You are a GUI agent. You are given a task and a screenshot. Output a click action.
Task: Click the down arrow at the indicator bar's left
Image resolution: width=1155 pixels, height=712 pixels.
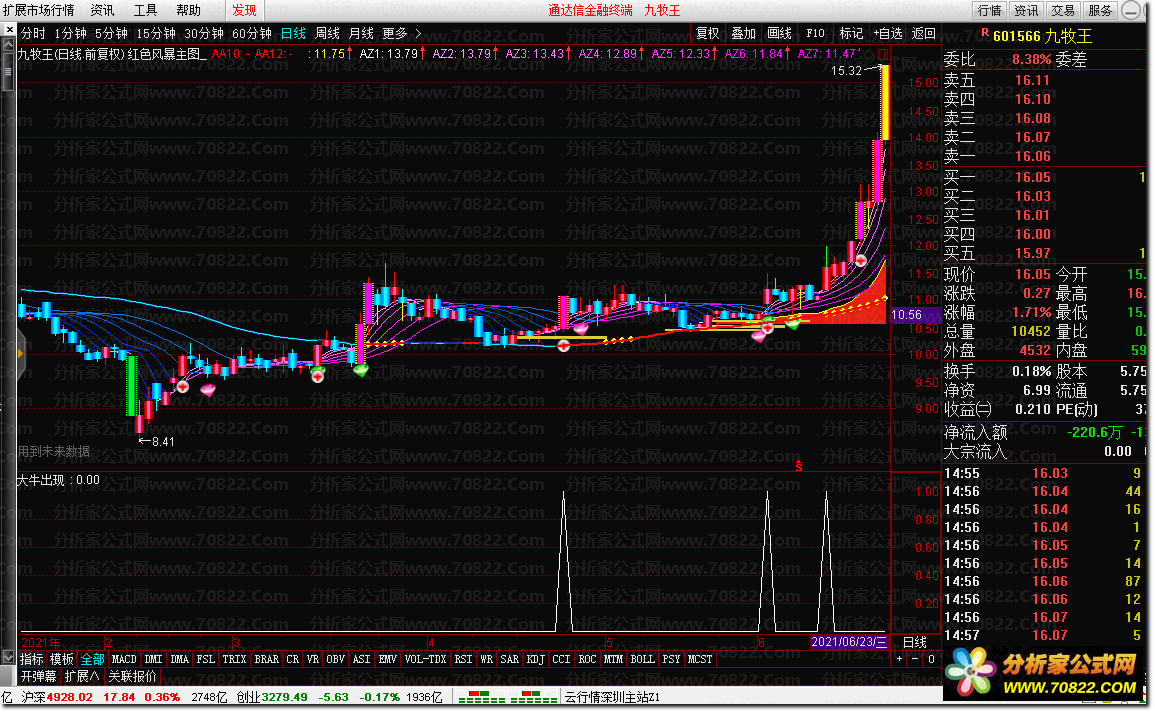tap(8, 658)
